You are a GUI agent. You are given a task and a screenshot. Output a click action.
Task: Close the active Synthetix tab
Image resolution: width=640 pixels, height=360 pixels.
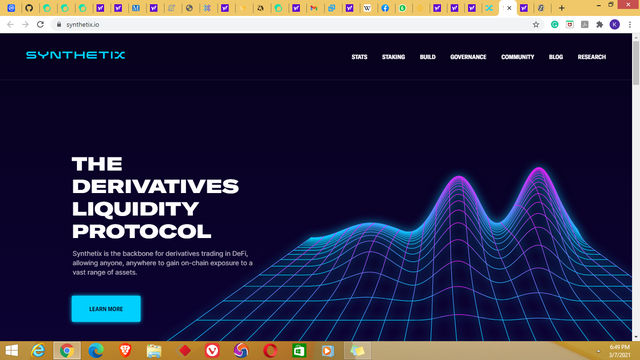509,8
